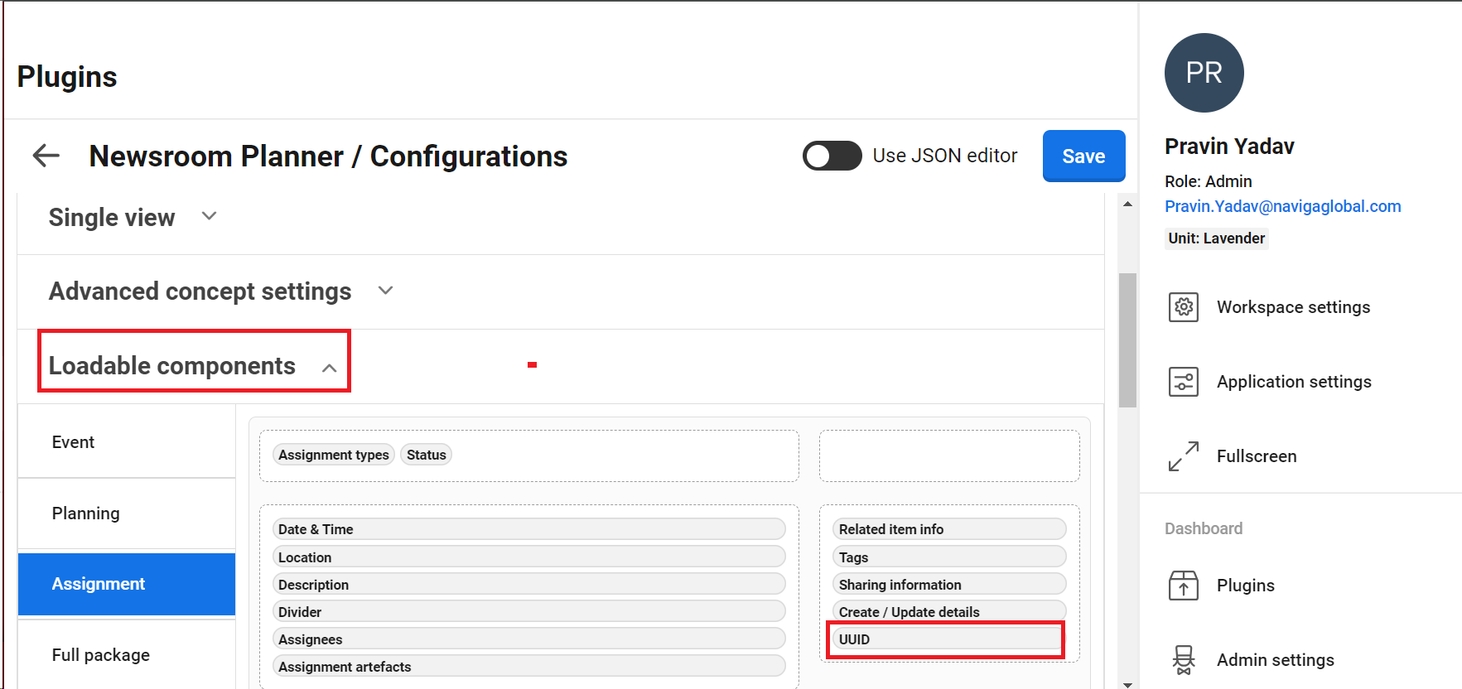Select the Event tab
This screenshot has height=689, width=1462.
coord(126,442)
